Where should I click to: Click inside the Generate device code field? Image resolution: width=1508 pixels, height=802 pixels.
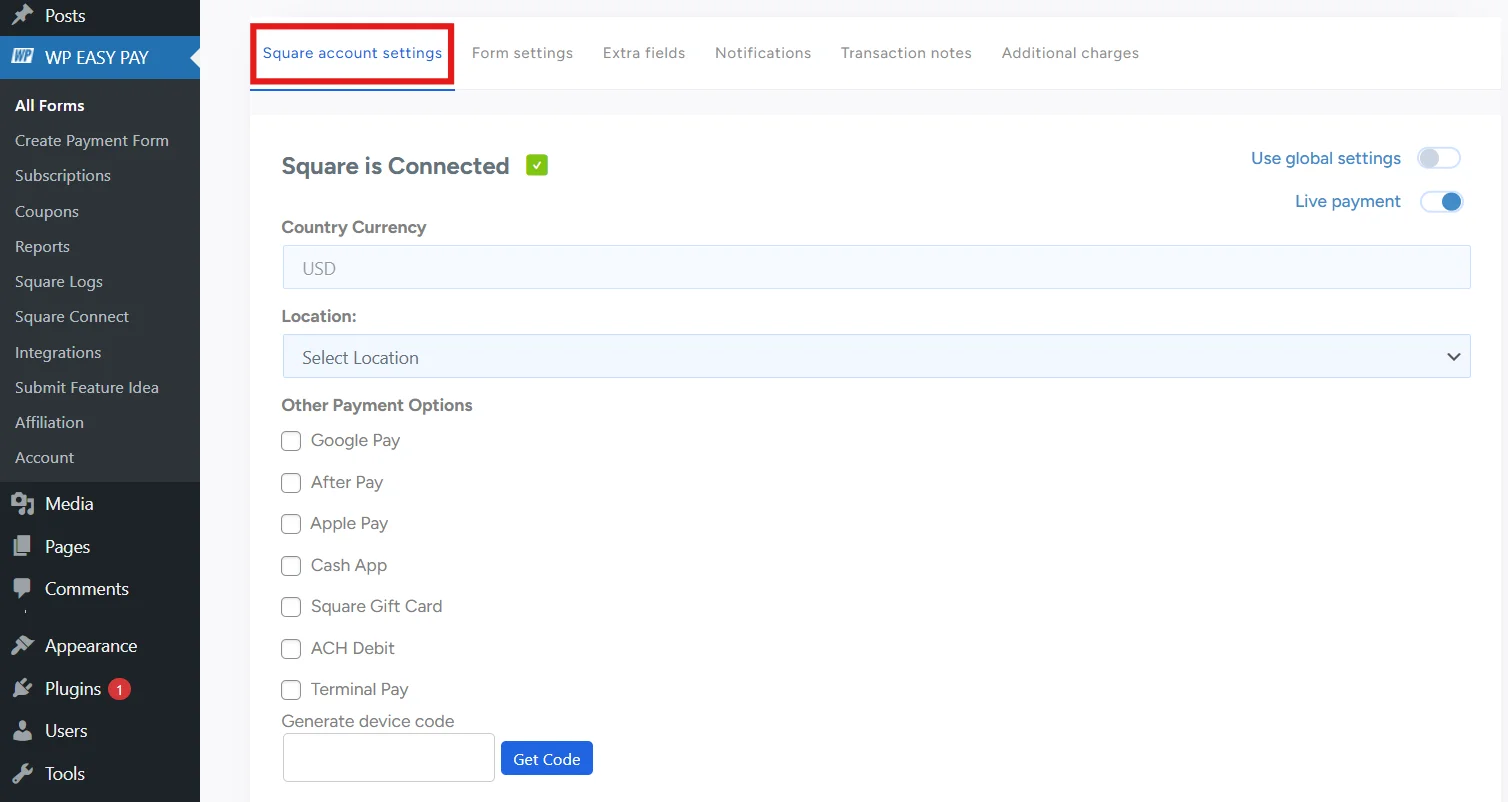389,757
